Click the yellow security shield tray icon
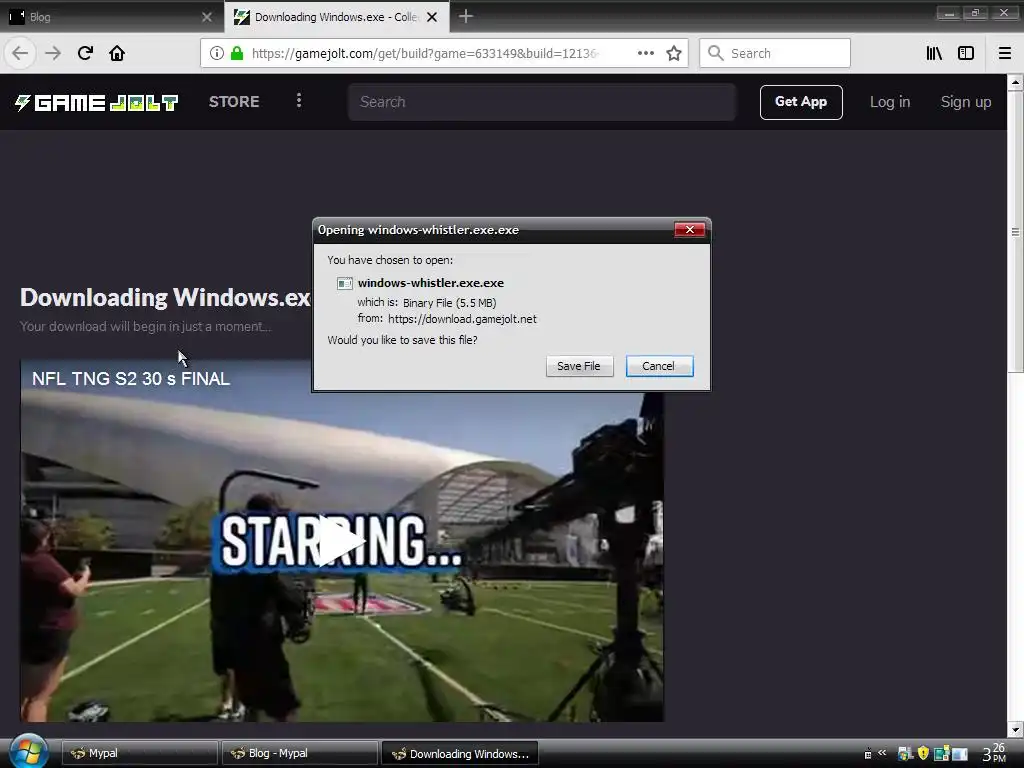Screen dimensions: 1024x768 point(923,753)
